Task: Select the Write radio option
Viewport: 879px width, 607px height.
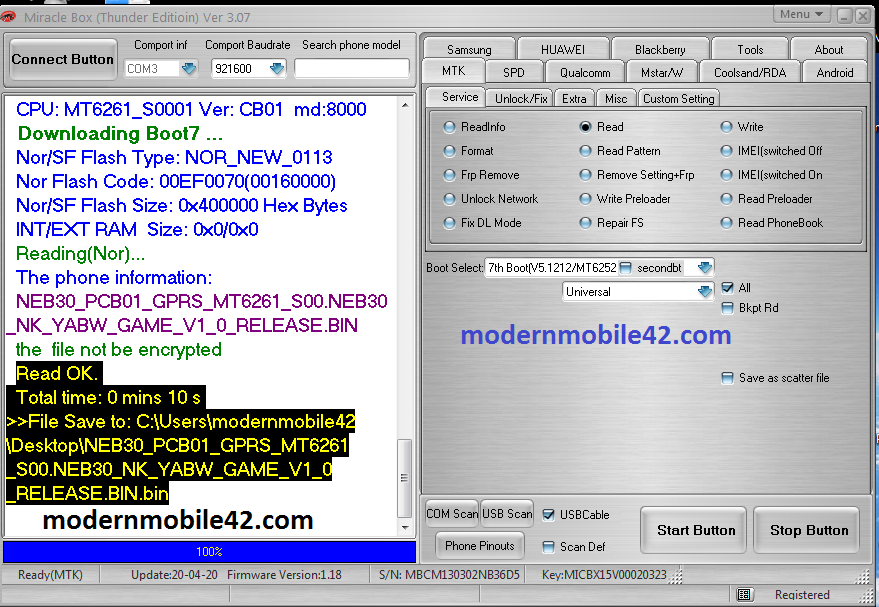Action: point(727,127)
